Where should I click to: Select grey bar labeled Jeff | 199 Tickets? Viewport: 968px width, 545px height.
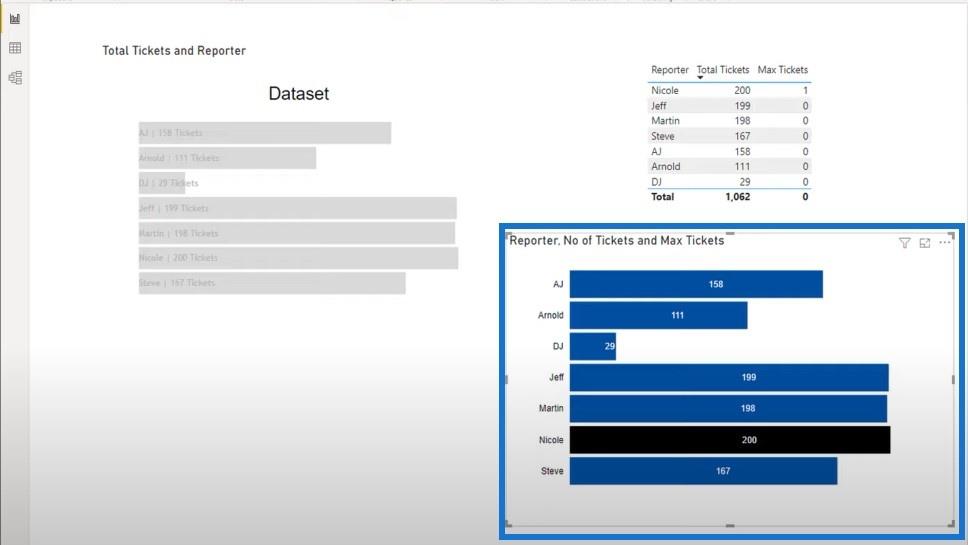click(298, 208)
